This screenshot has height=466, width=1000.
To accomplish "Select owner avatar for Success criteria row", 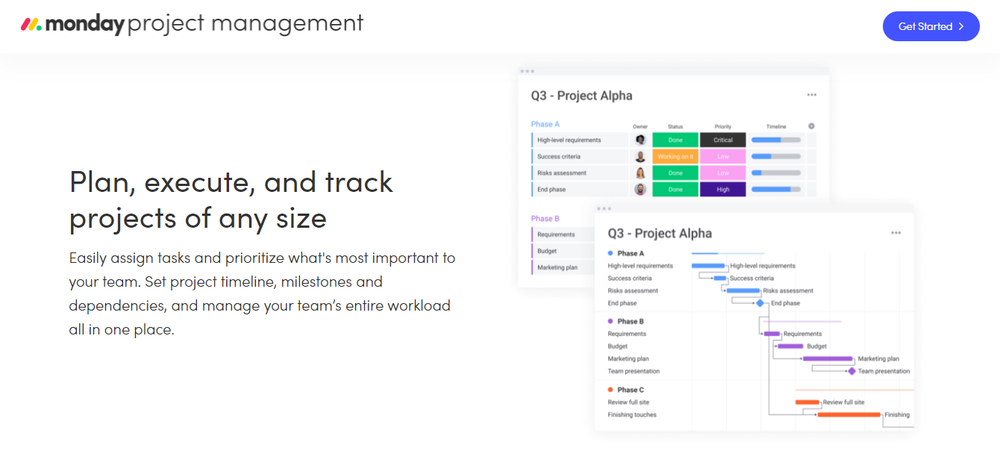I will (640, 156).
